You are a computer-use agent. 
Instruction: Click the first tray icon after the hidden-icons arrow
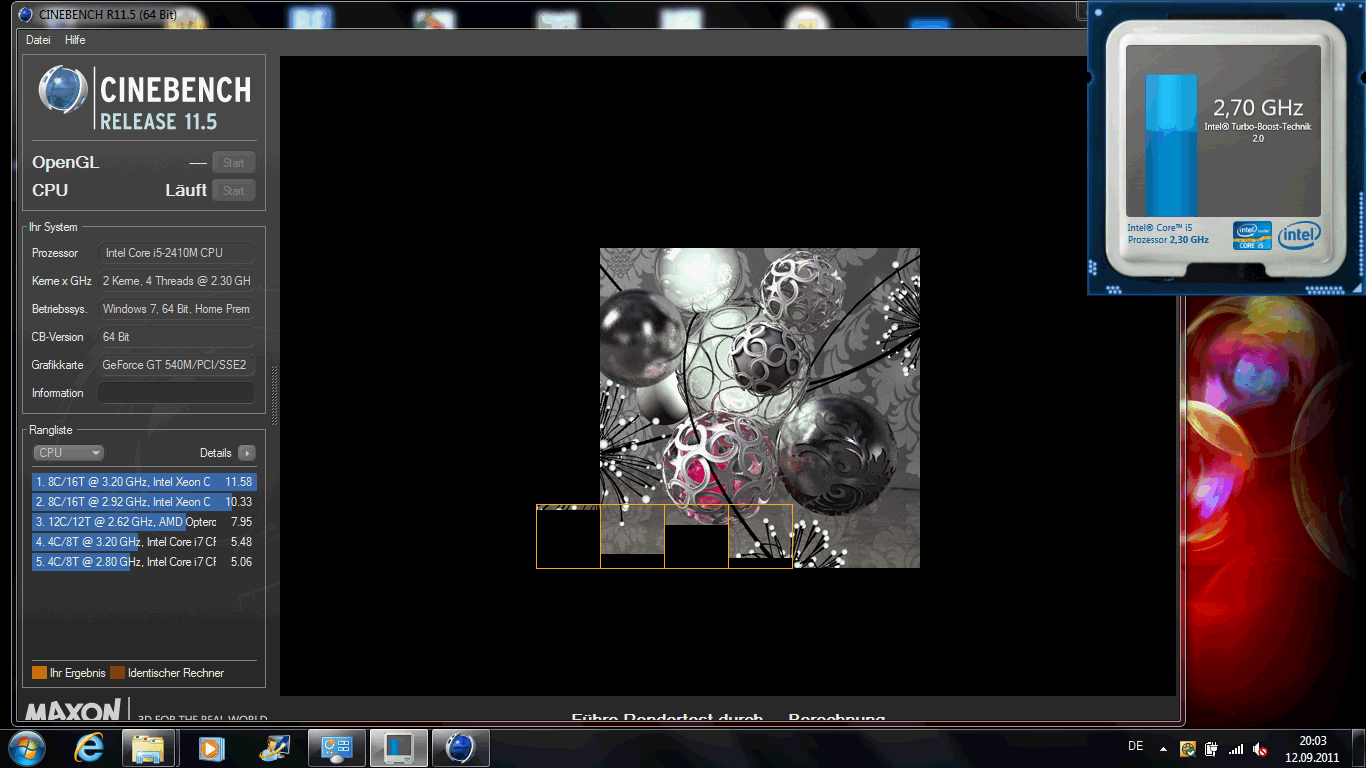coord(1188,748)
